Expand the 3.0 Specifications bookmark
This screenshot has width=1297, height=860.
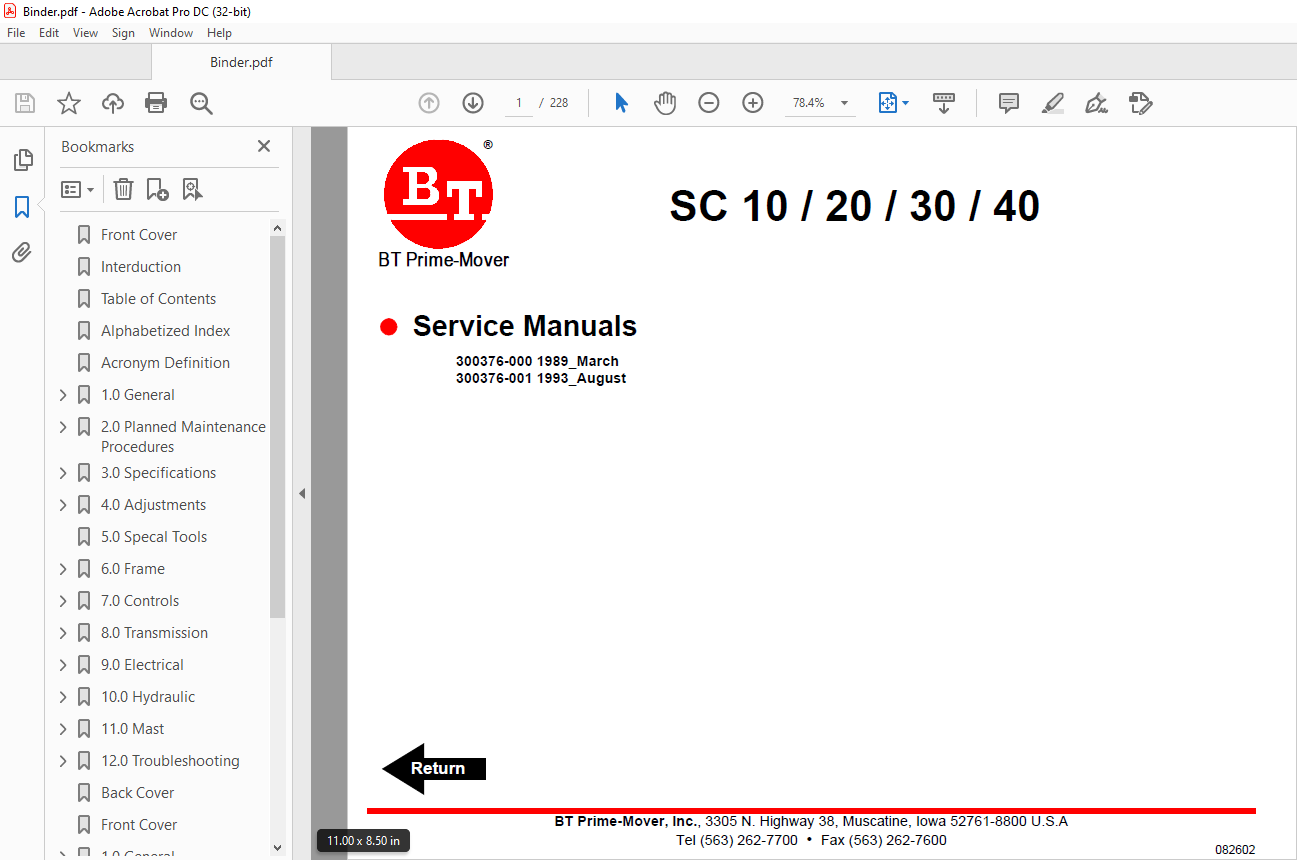point(64,473)
